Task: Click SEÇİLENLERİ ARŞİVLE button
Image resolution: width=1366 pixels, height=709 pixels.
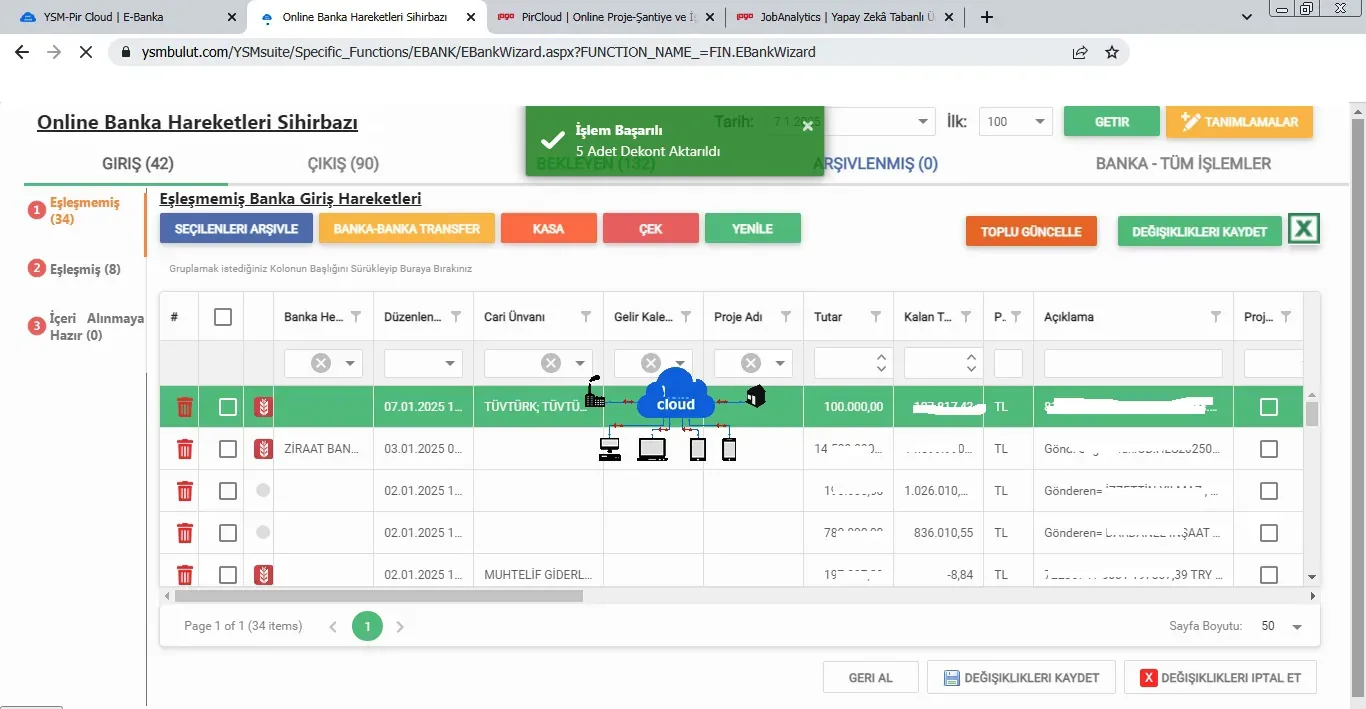Action: coord(236,229)
